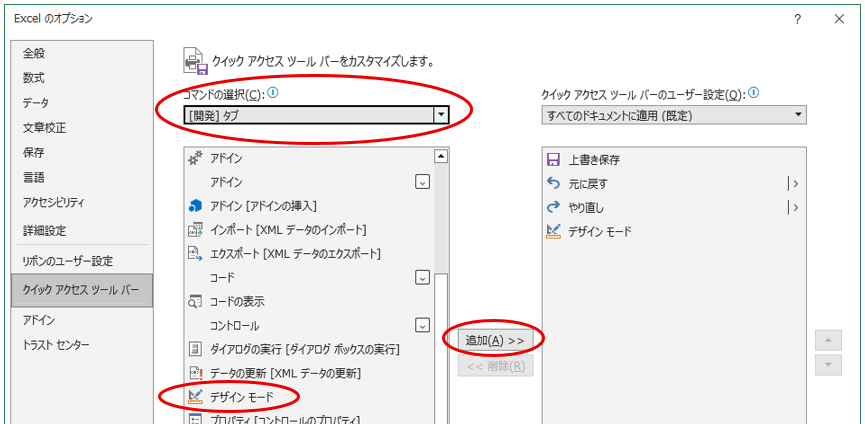865x424 pixels.
Task: Open すべてのドキュメントに適用 dropdown
Action: point(674,115)
